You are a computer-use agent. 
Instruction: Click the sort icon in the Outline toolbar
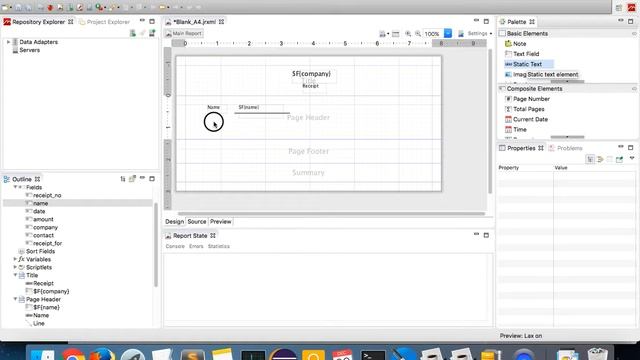coord(122,179)
